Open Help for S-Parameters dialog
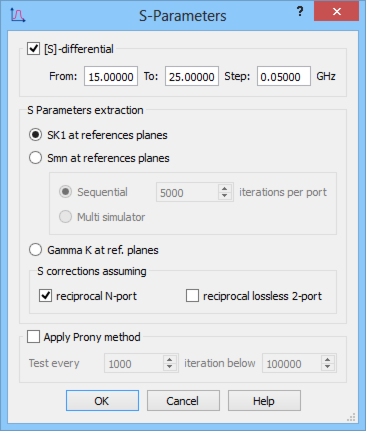Screen dimensions: 368x433 [264, 401]
